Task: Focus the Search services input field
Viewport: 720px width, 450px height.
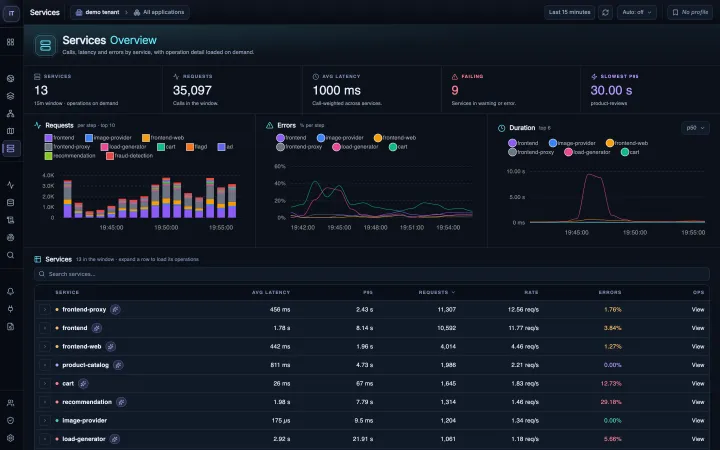Action: pyautogui.click(x=372, y=274)
